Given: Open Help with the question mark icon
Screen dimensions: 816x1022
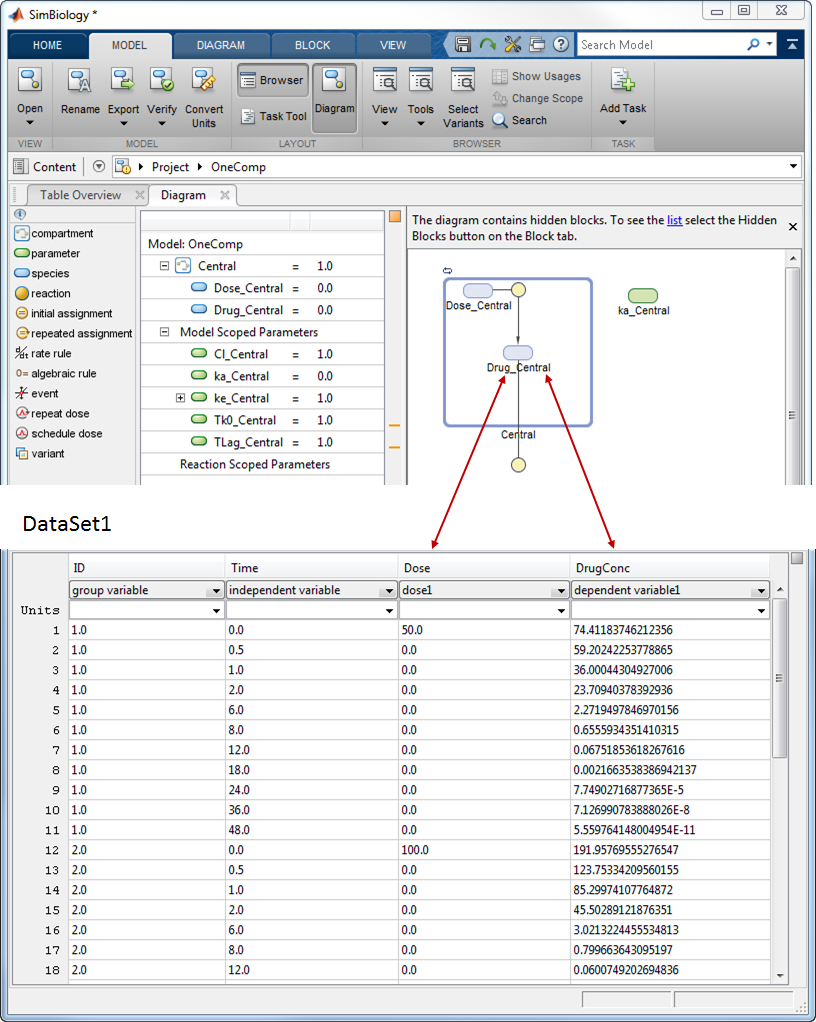Looking at the screenshot, I should pyautogui.click(x=561, y=44).
